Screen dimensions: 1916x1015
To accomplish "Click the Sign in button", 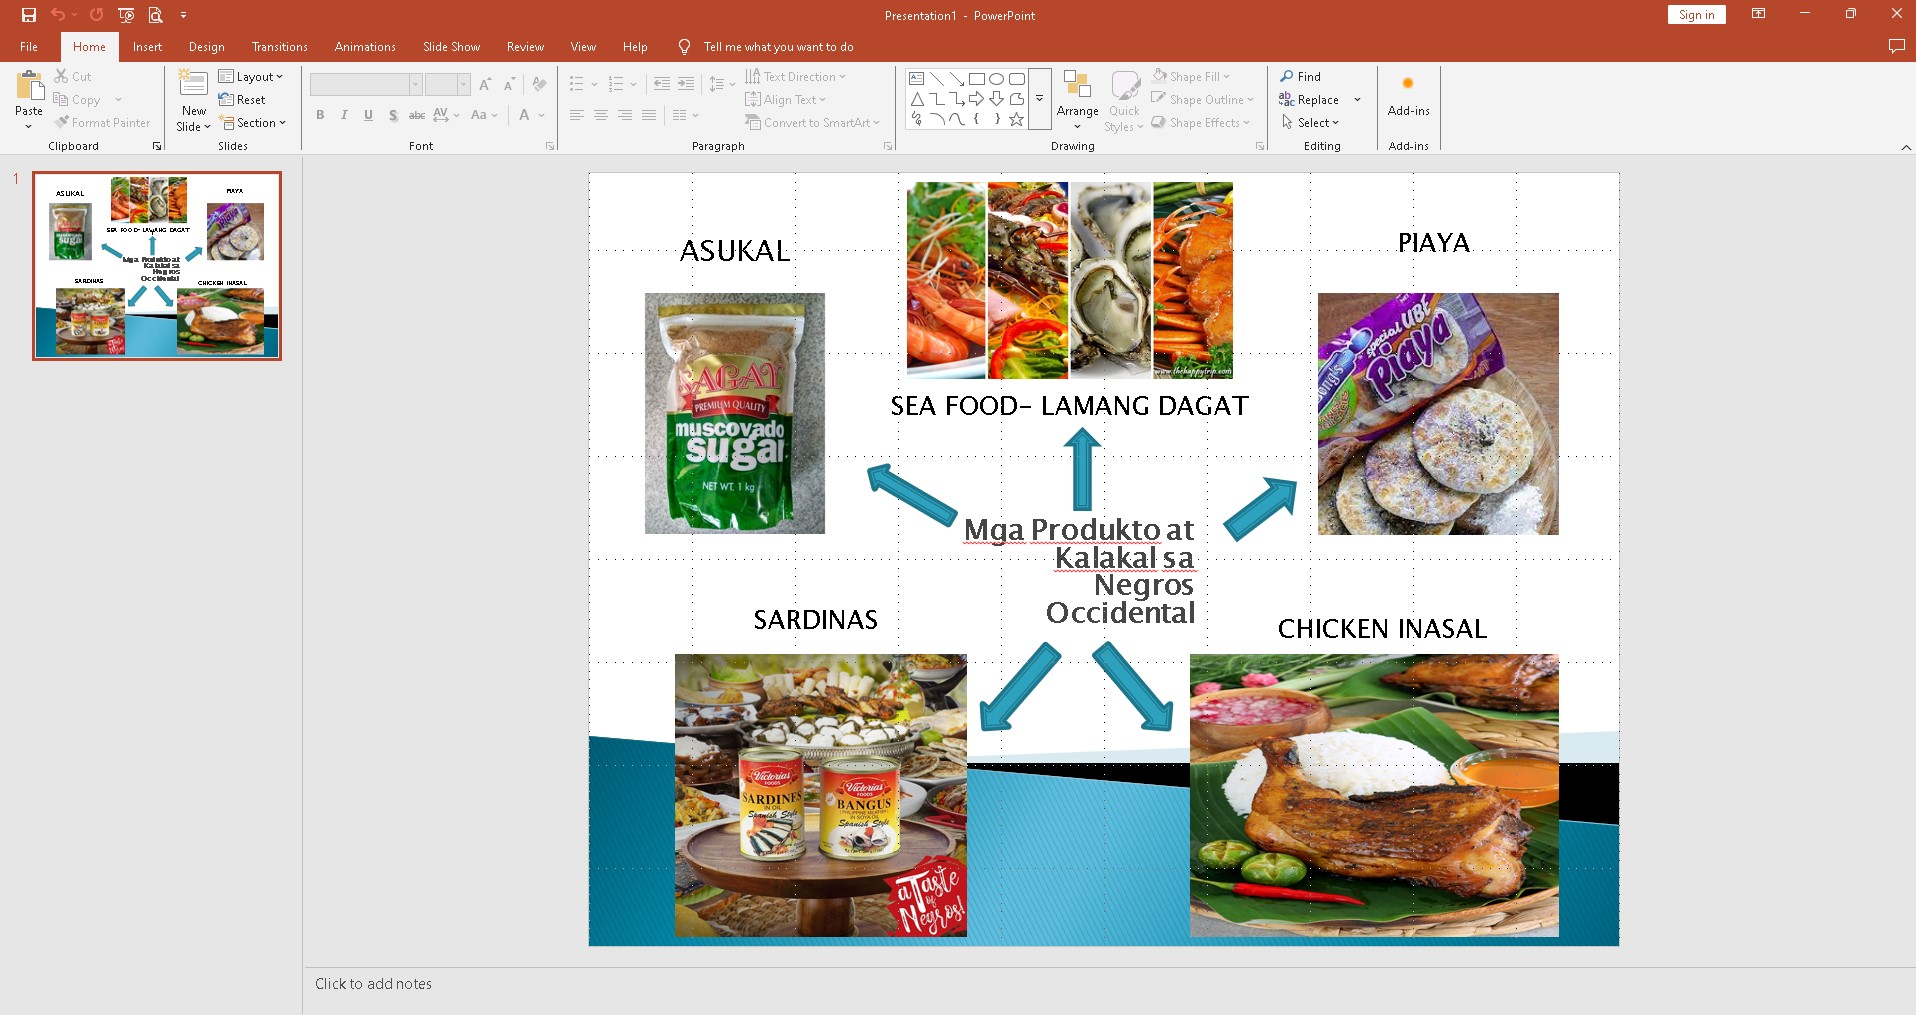I will point(1696,14).
